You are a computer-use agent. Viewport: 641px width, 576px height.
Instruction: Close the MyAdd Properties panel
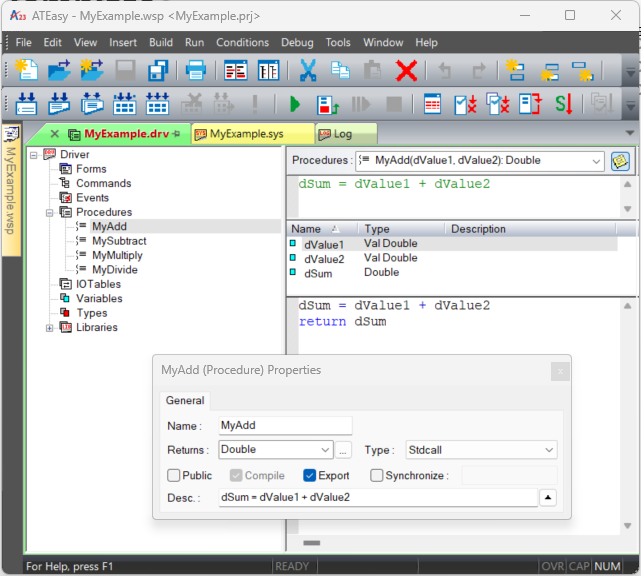point(560,372)
